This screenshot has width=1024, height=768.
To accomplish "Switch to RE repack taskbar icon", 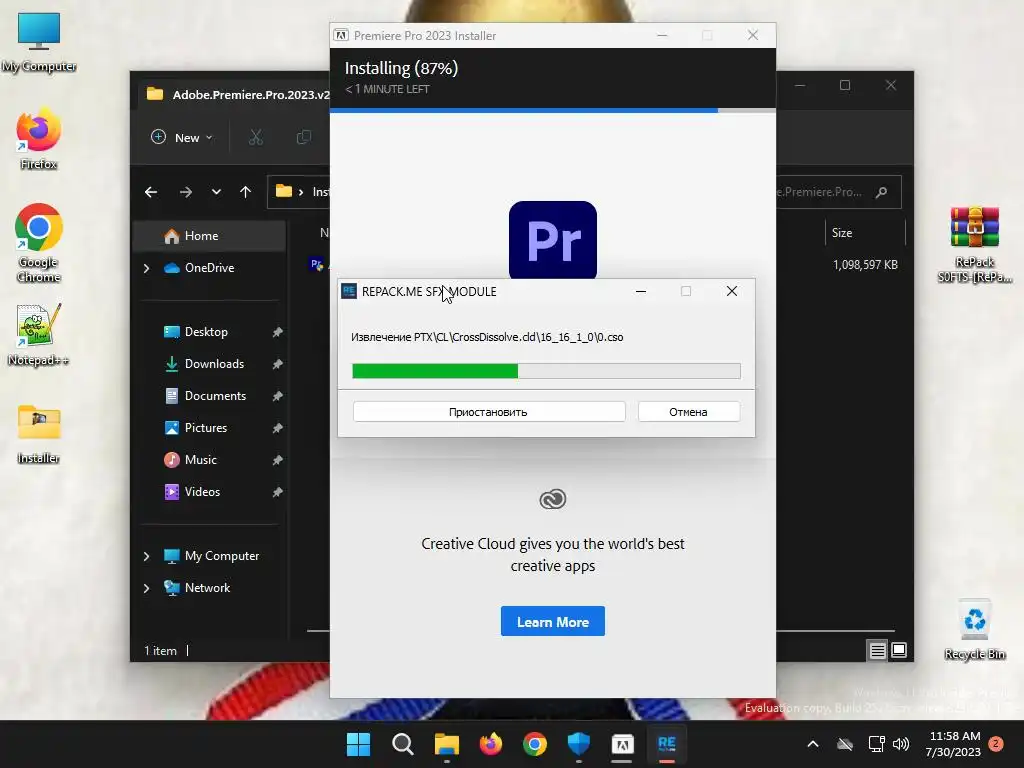I will pyautogui.click(x=667, y=744).
